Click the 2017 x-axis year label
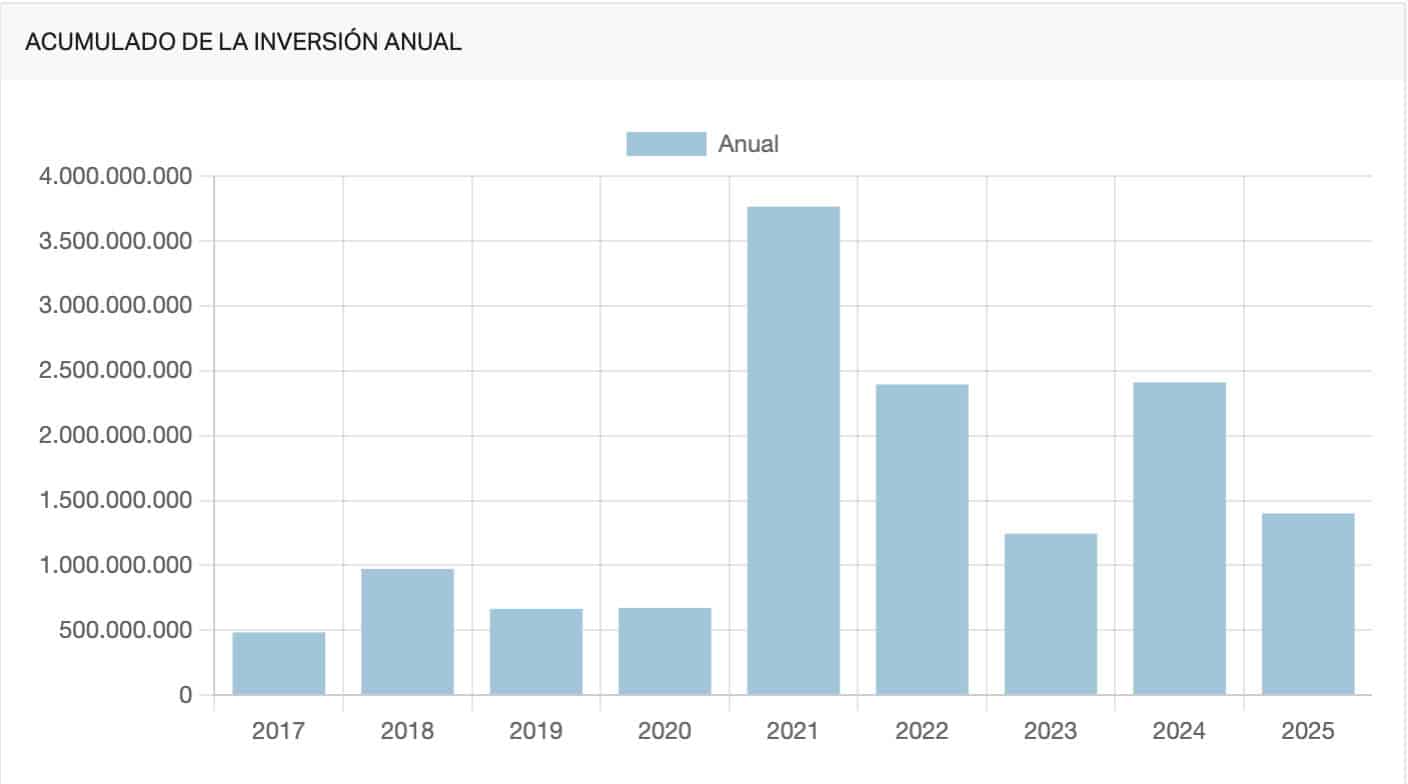 [279, 731]
